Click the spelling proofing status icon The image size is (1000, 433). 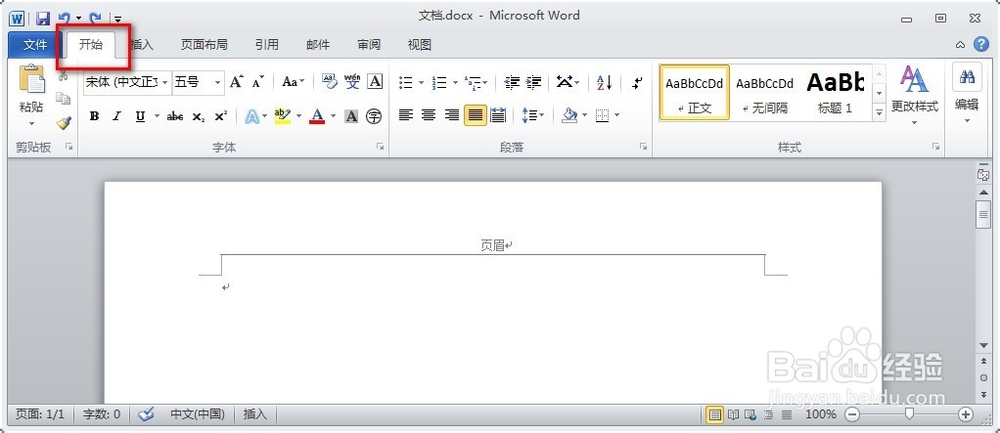click(x=147, y=415)
